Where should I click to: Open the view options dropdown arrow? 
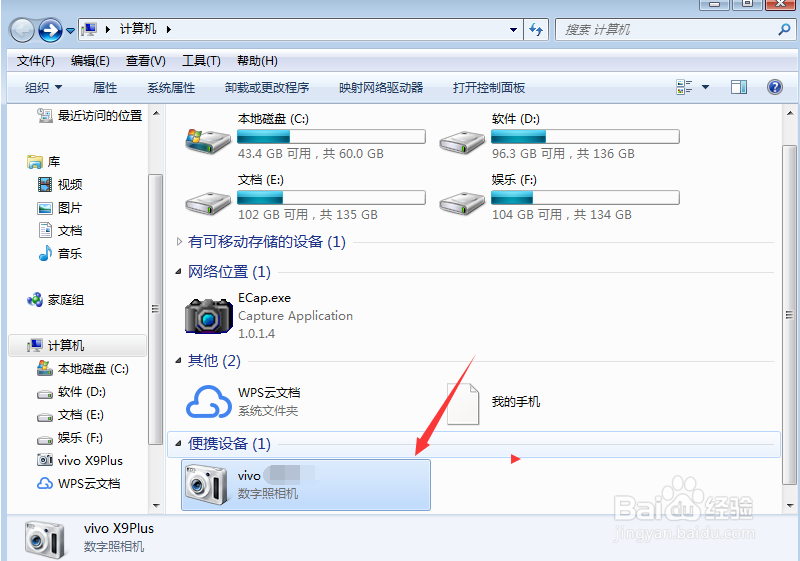[706, 87]
